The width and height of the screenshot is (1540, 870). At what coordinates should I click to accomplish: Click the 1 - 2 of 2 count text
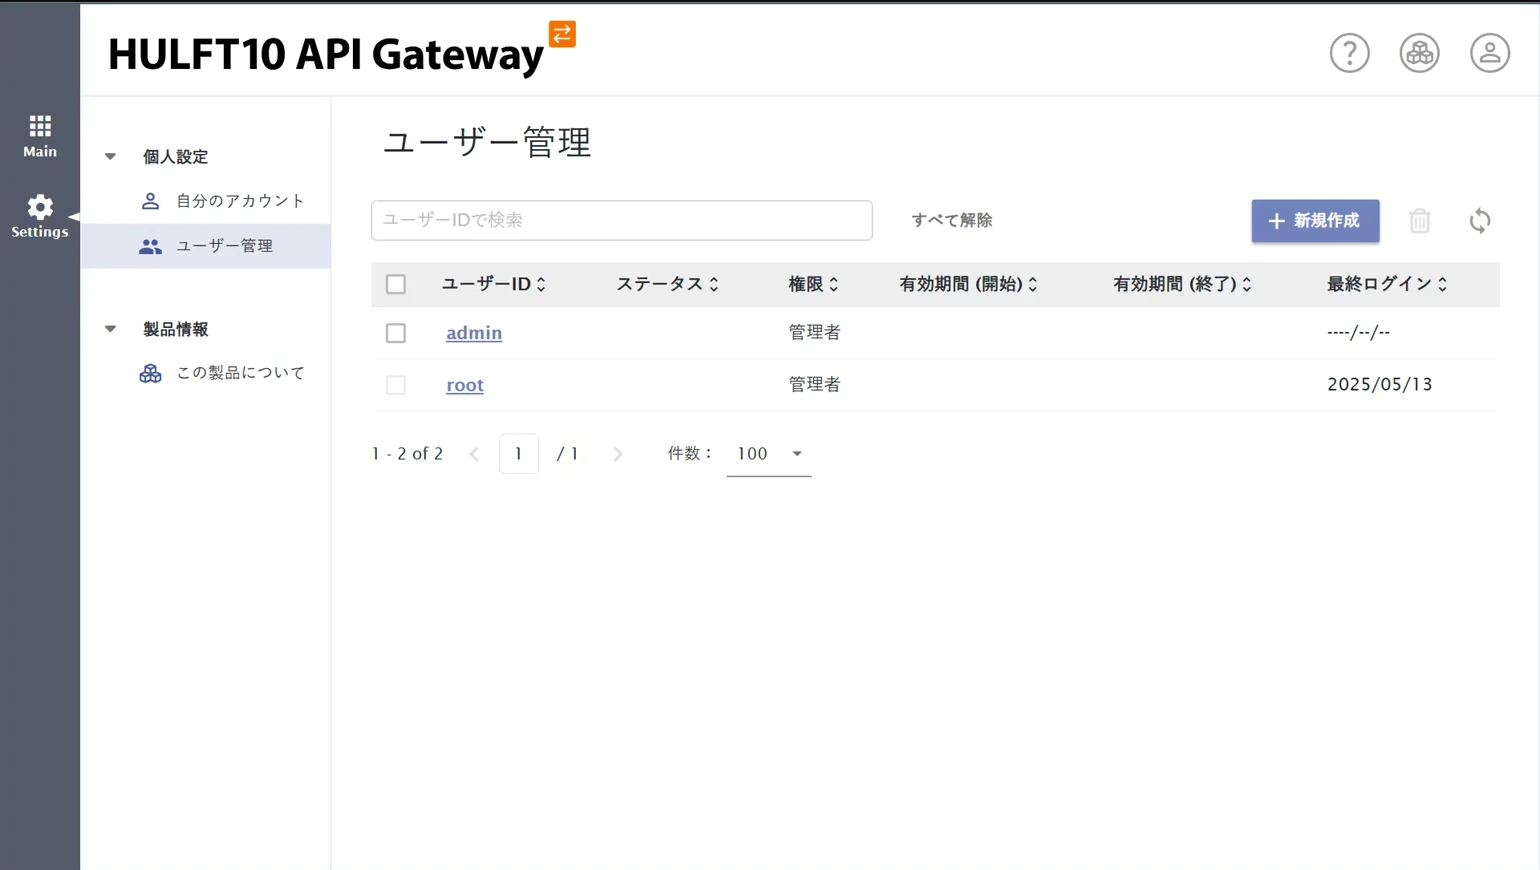click(407, 454)
